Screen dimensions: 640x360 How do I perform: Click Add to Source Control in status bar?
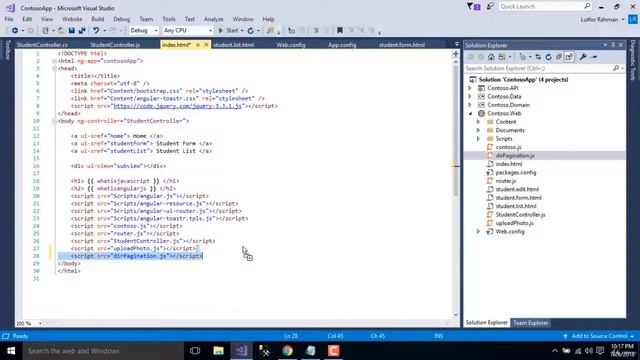(599, 336)
